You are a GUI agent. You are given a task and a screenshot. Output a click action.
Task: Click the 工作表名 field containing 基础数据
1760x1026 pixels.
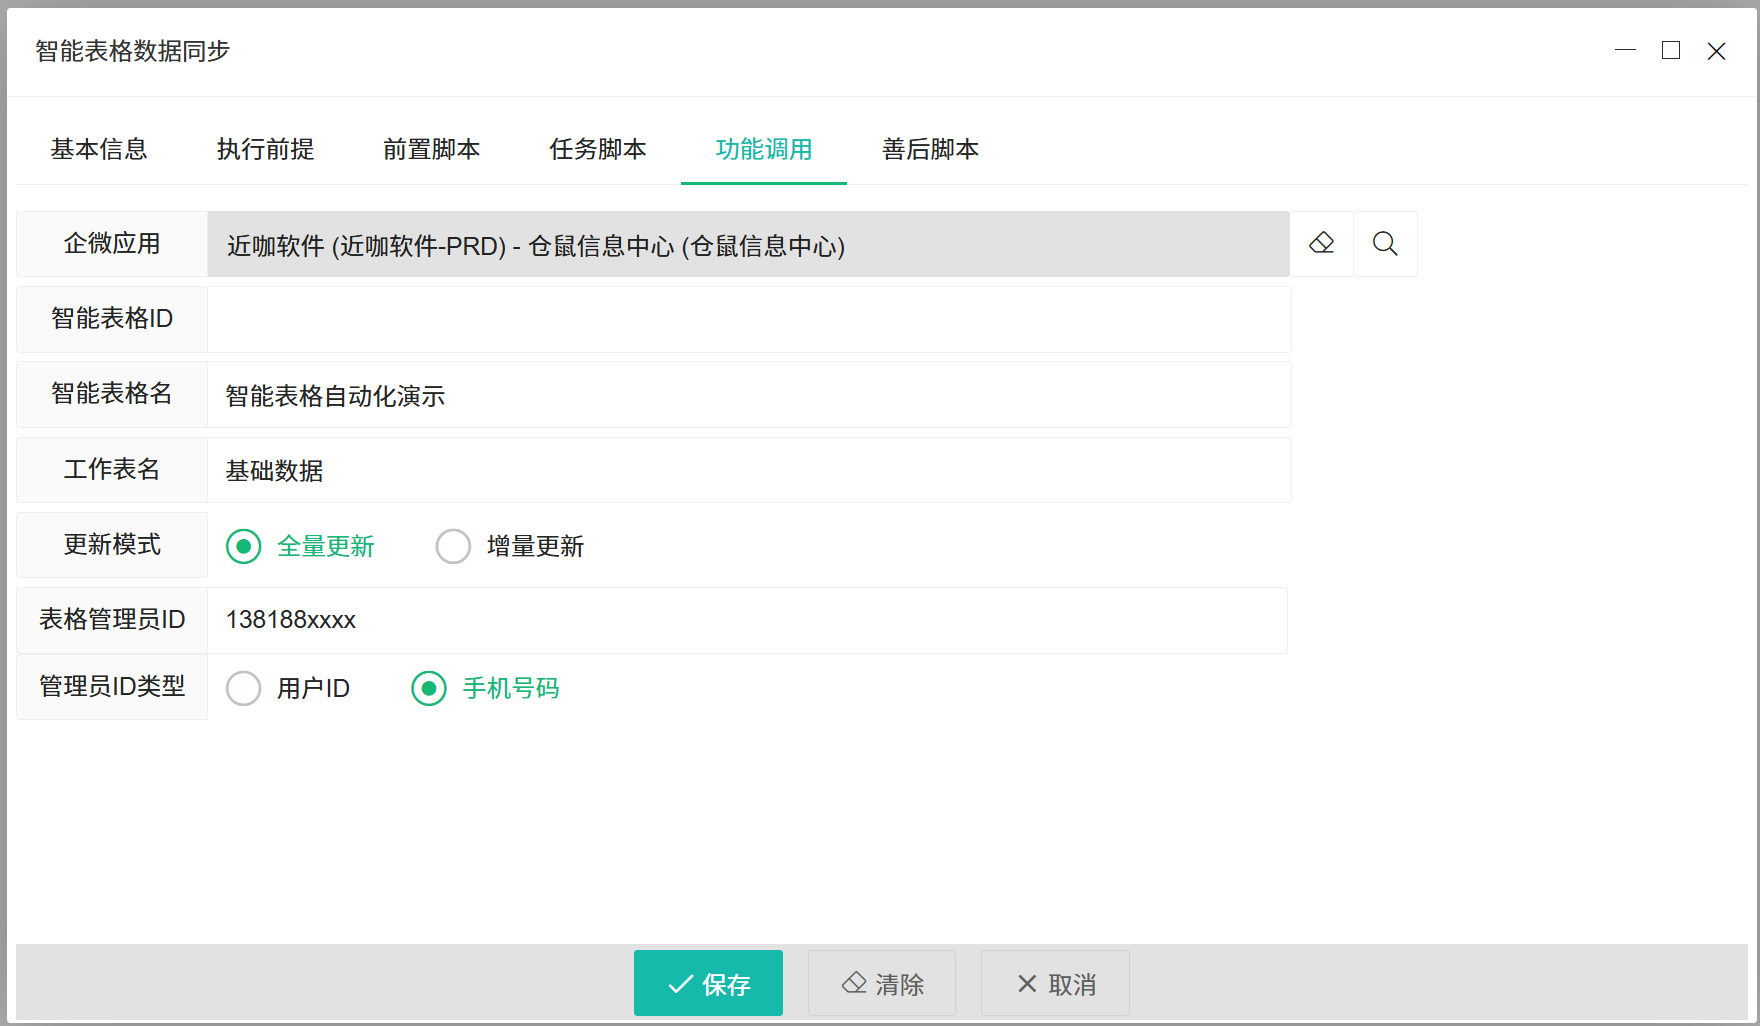pos(748,471)
